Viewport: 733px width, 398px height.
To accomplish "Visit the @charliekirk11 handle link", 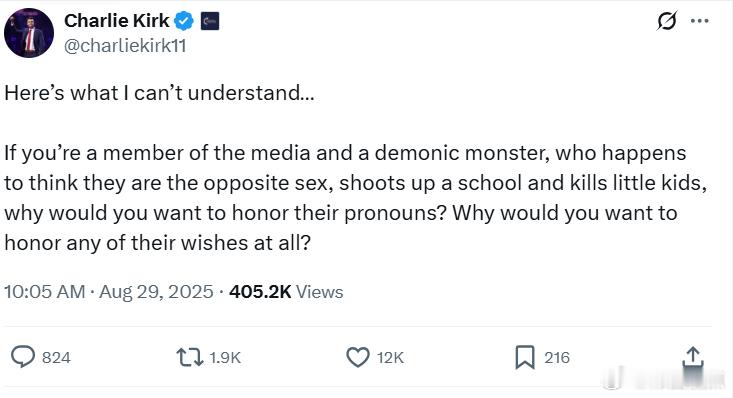I will 125,46.
